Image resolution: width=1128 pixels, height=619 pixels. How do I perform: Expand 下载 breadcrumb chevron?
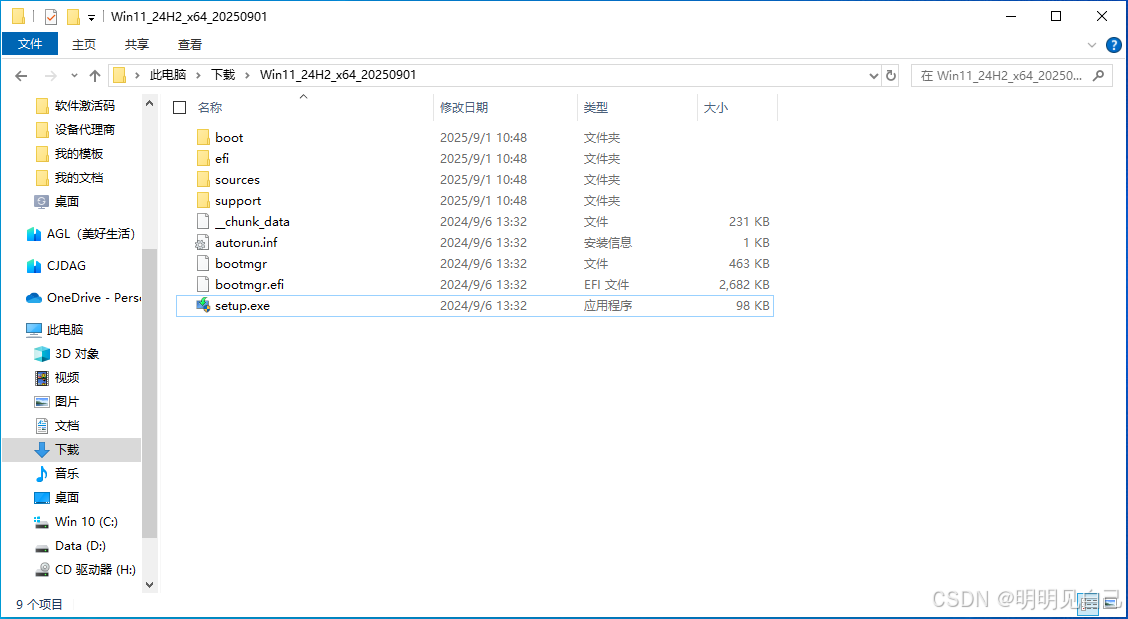click(247, 75)
